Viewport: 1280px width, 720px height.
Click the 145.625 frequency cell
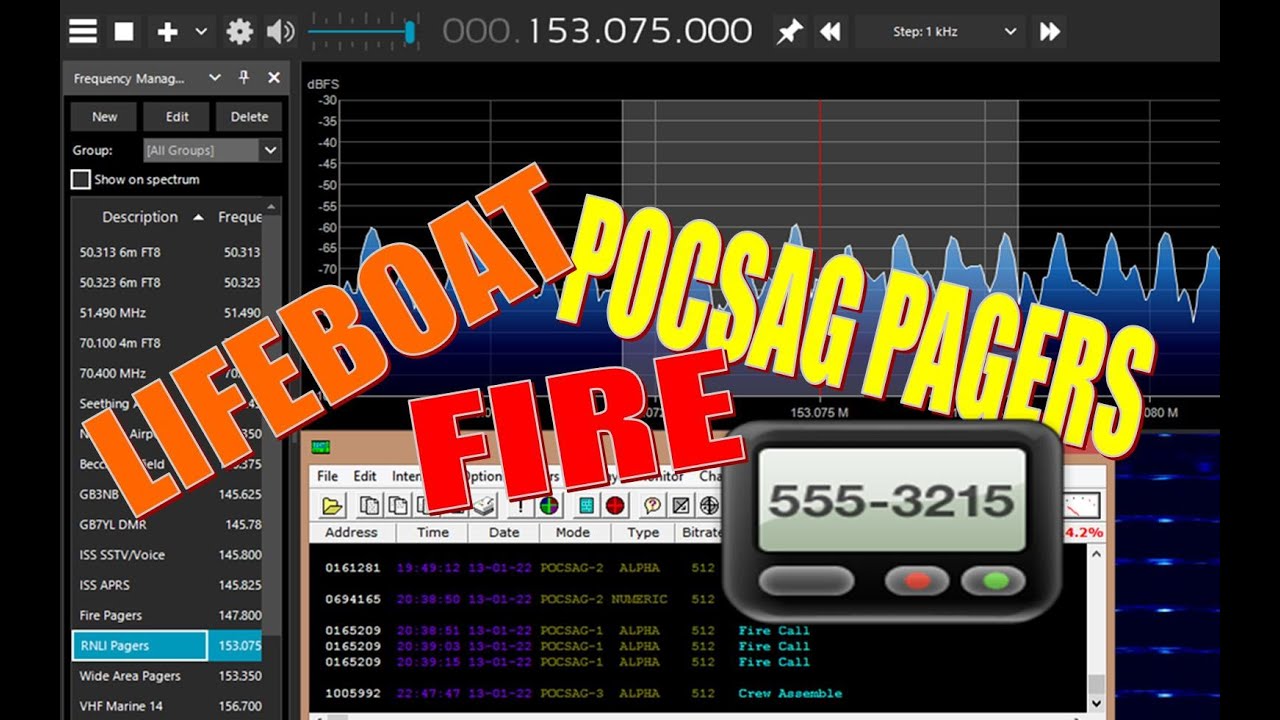tap(240, 494)
